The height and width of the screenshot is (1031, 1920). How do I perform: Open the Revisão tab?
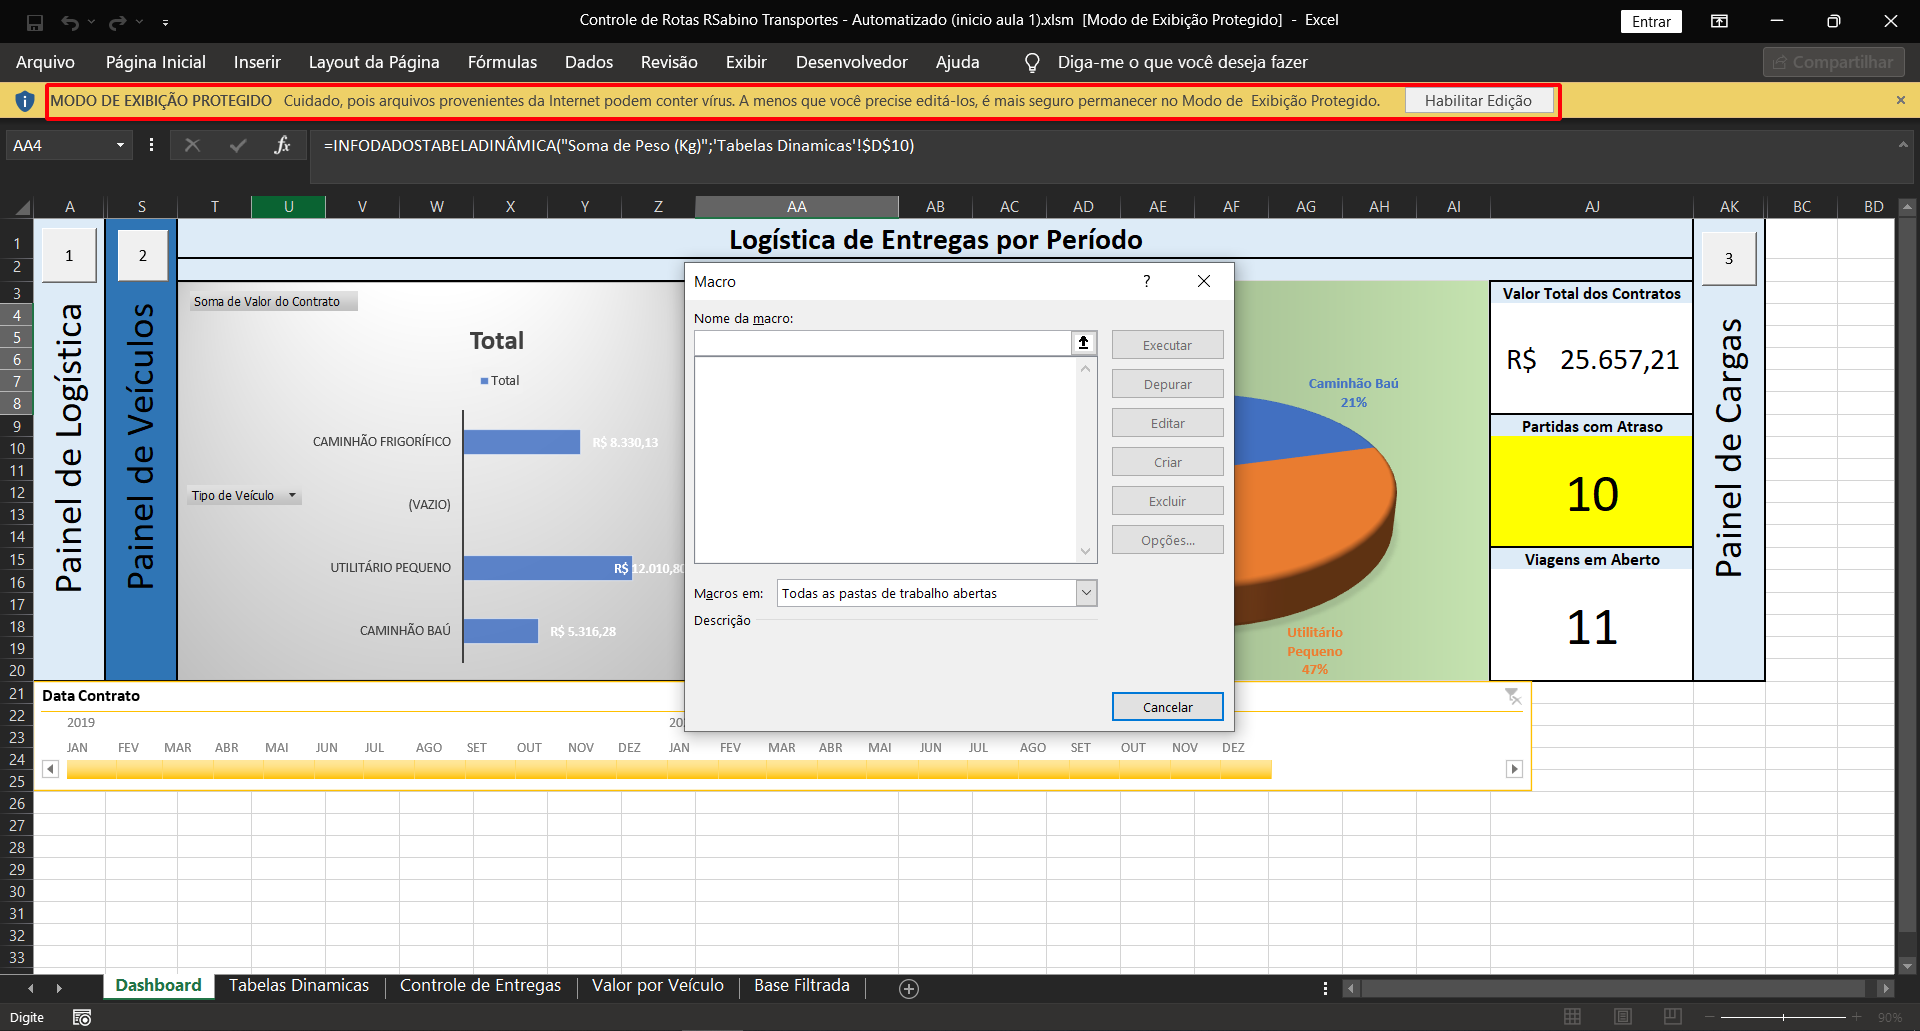(669, 62)
